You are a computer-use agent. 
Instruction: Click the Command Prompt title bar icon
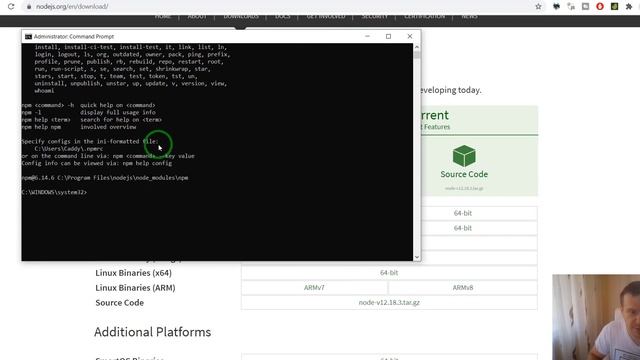[28, 36]
